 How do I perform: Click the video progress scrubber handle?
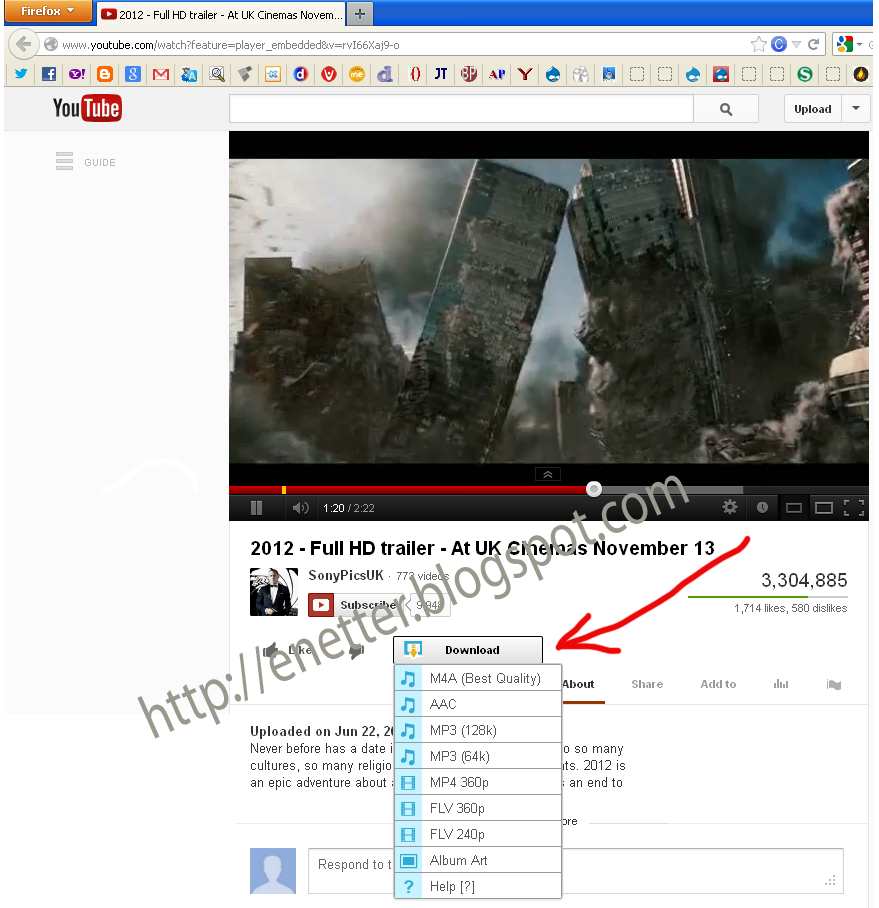click(594, 489)
